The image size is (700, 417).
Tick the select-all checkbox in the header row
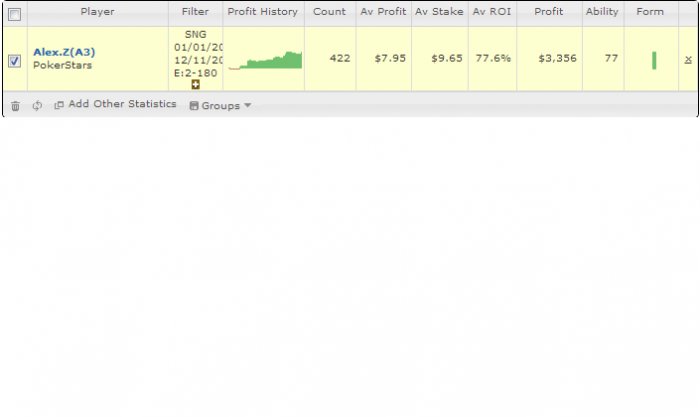pos(14,14)
